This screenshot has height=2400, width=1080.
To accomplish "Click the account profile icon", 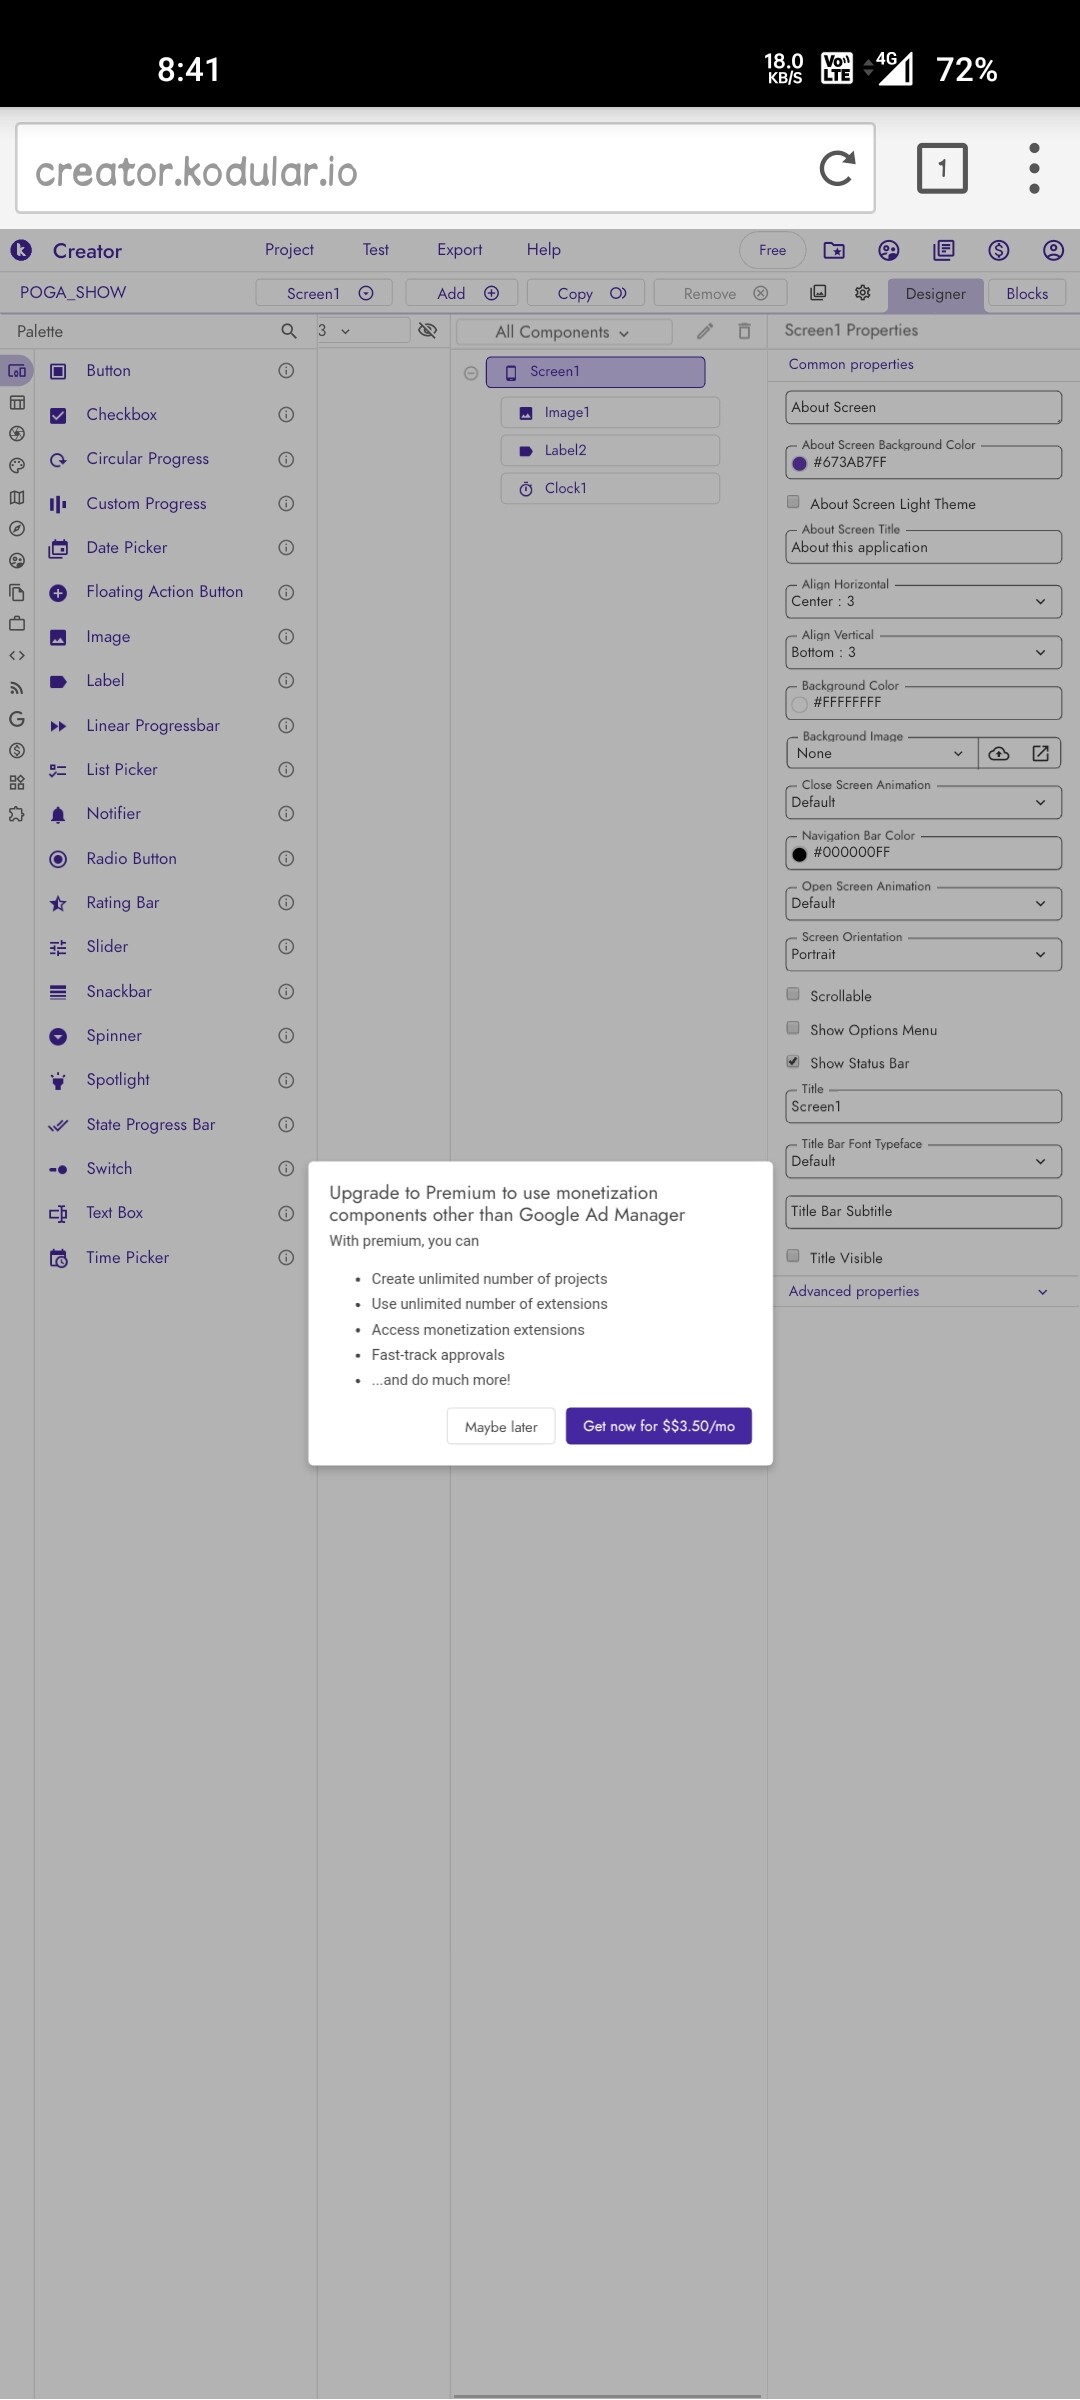I will tap(1053, 250).
